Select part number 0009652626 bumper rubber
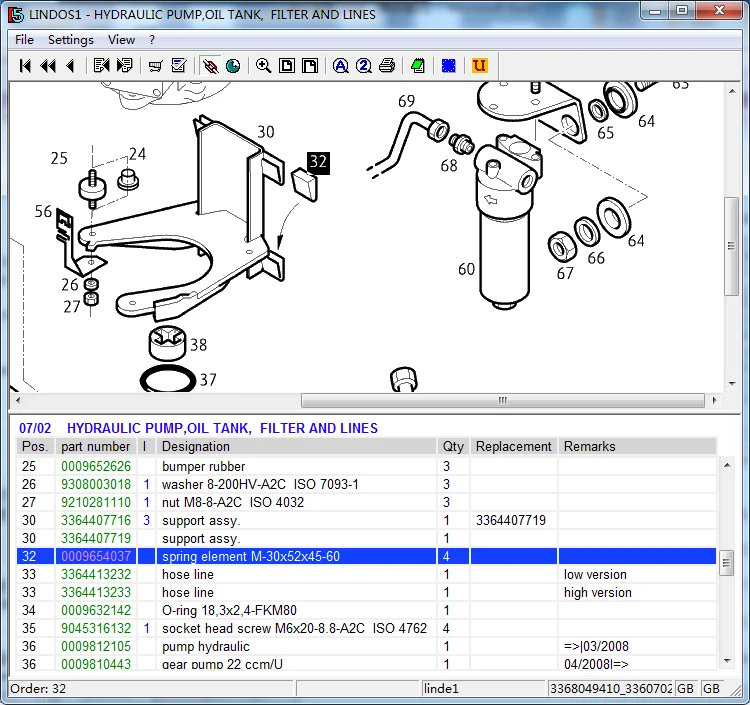750x705 pixels. (96, 467)
